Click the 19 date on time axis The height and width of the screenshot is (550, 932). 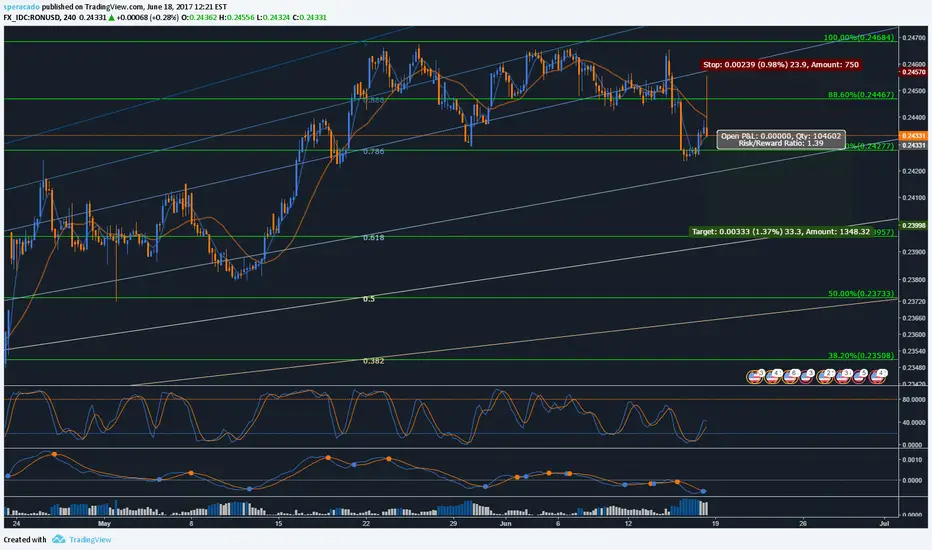(716, 523)
